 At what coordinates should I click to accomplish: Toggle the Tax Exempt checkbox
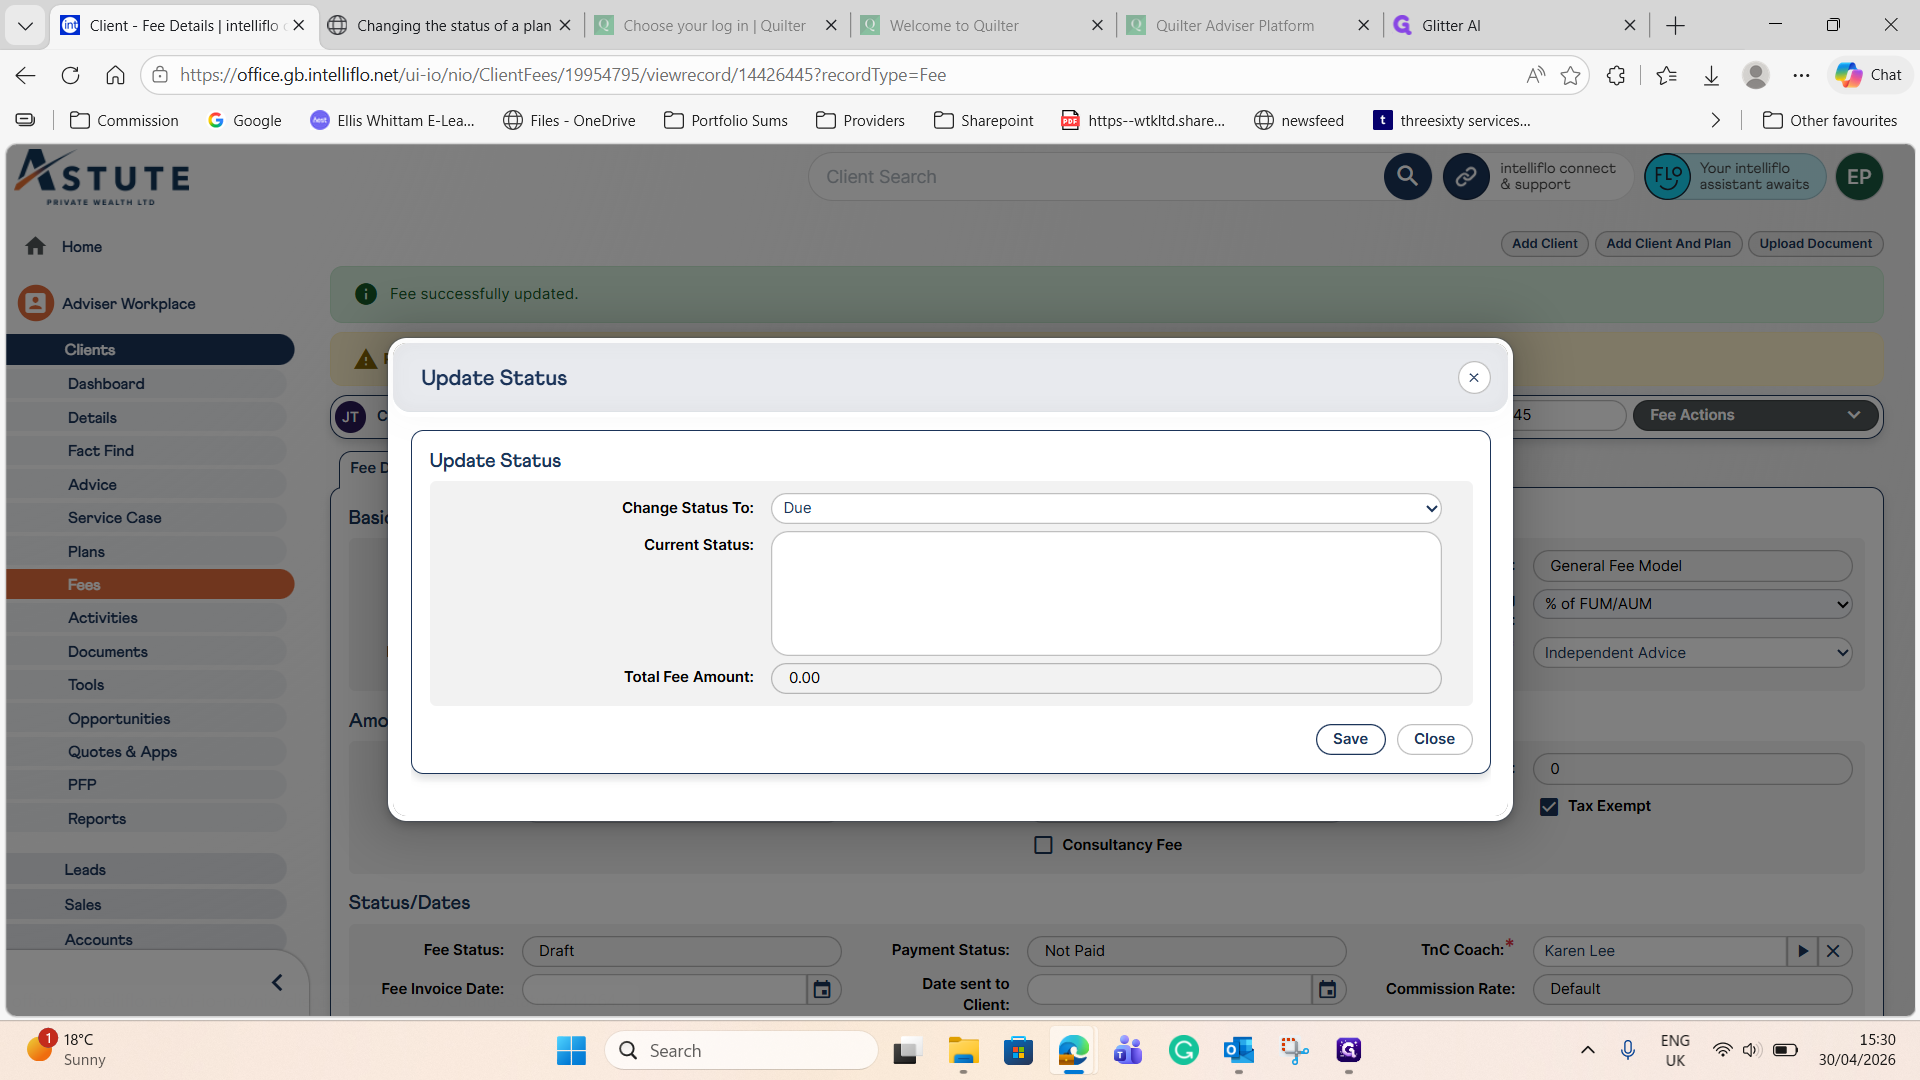pos(1549,807)
